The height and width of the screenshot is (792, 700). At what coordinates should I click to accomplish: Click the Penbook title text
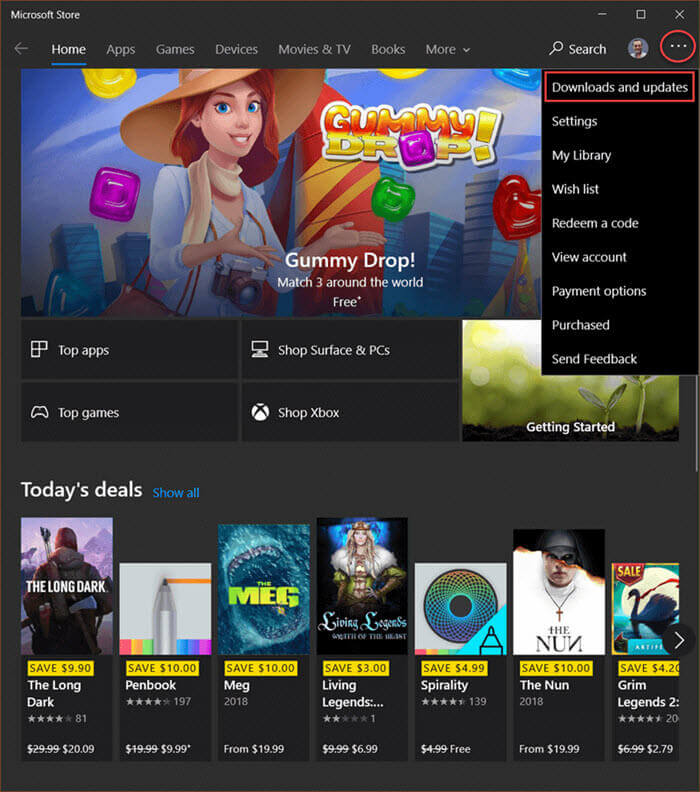point(151,685)
